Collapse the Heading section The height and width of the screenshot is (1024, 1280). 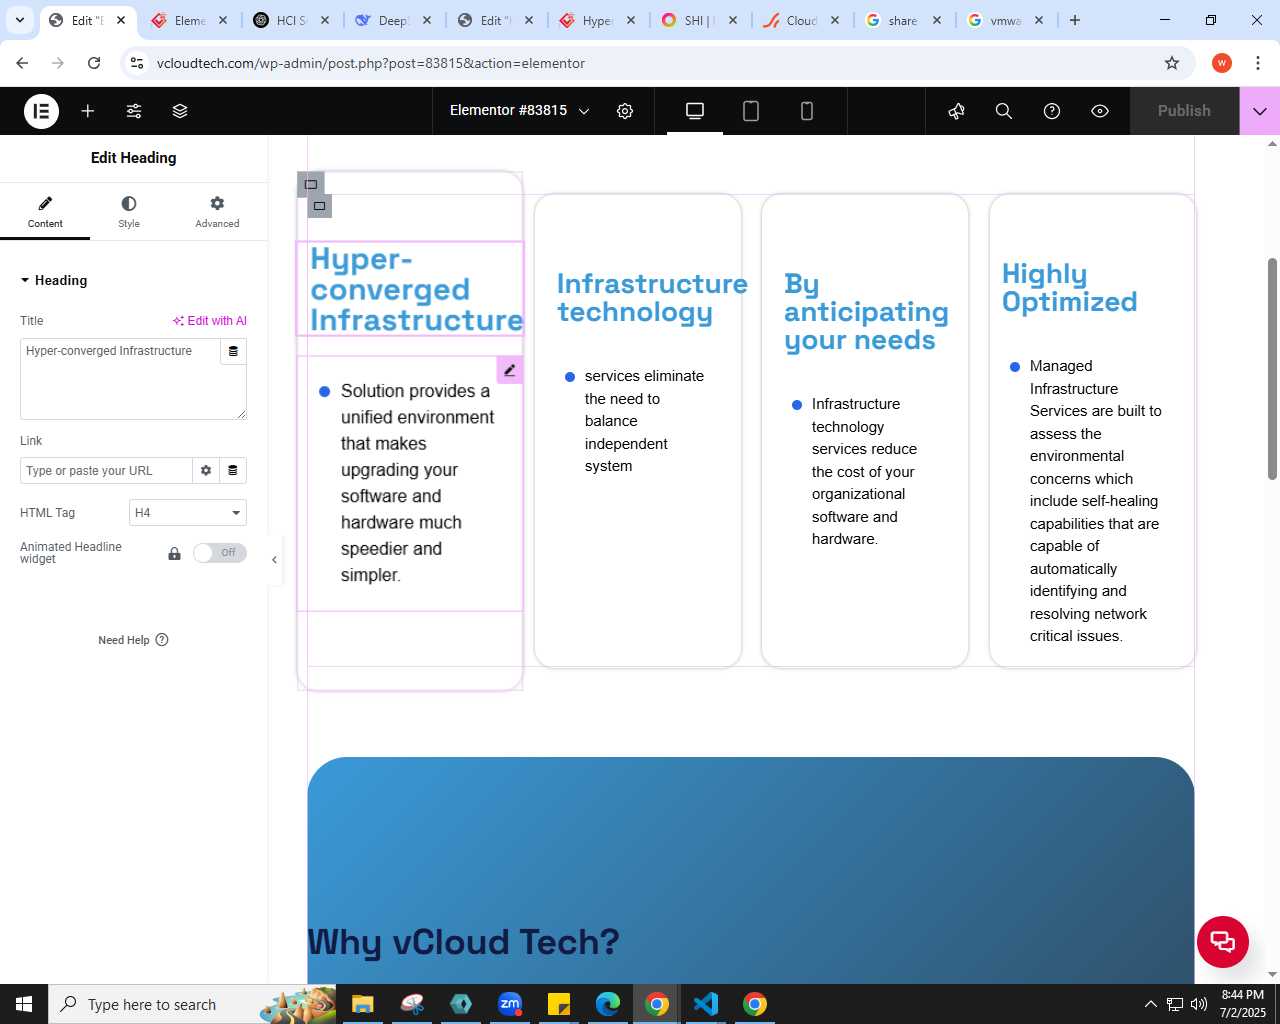click(x=54, y=280)
